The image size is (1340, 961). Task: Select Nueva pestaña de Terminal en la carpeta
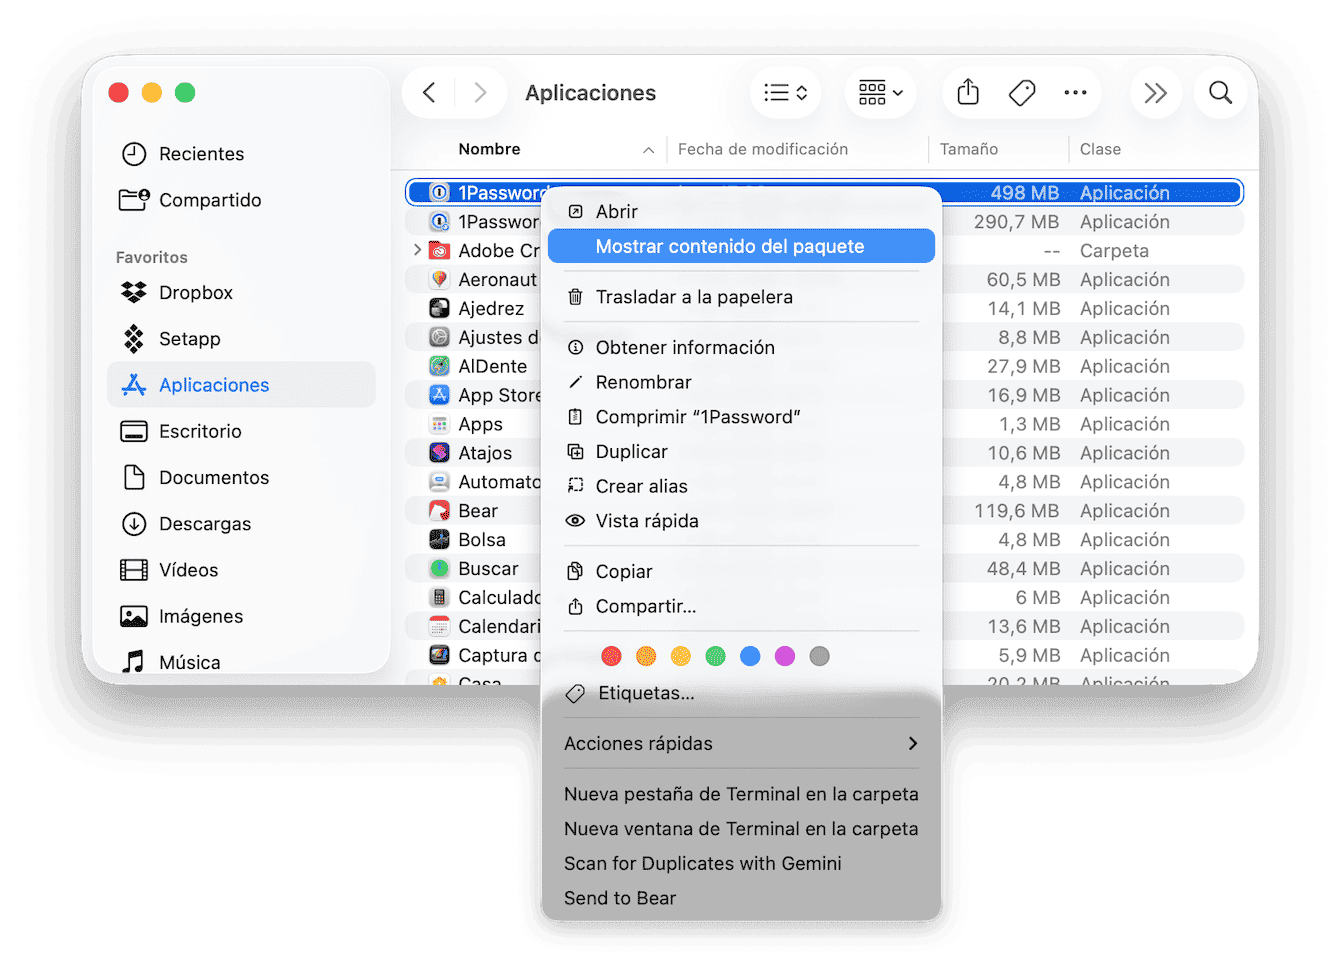click(x=741, y=794)
